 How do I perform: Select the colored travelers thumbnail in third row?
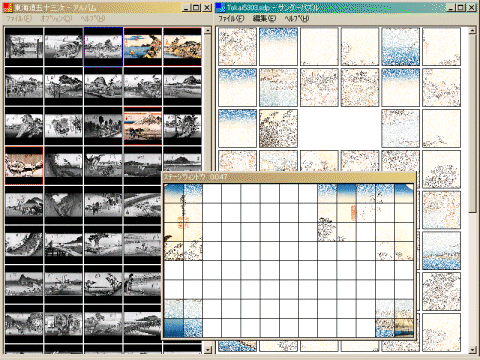click(143, 126)
